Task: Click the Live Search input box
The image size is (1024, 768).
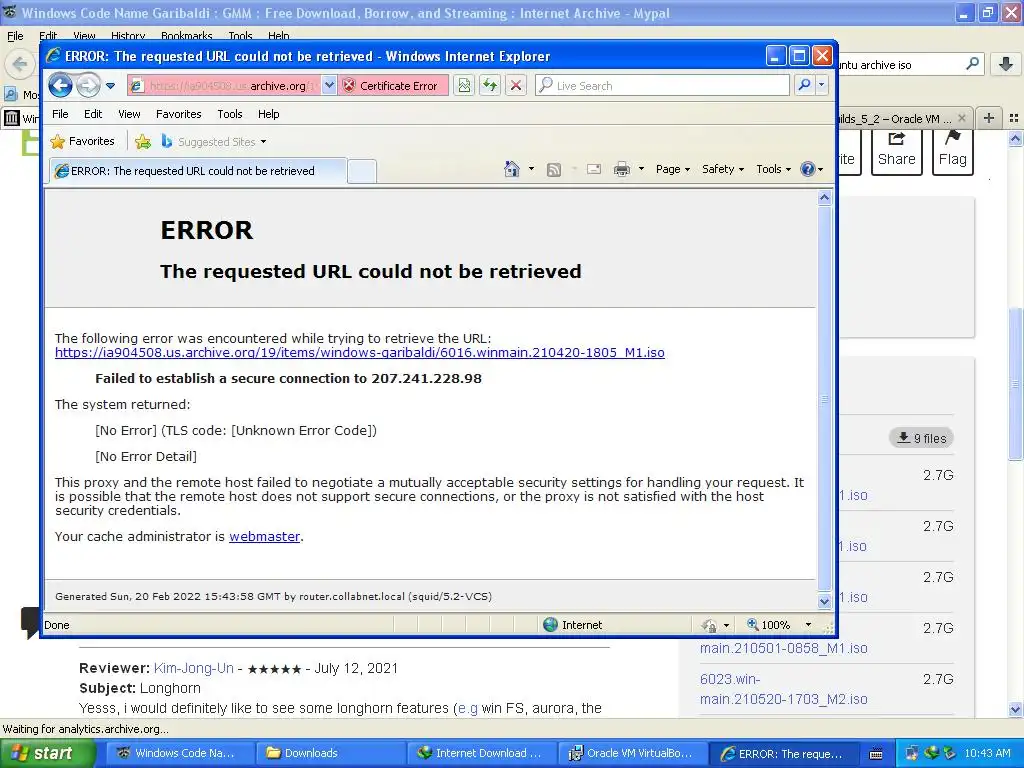Action: [x=662, y=86]
